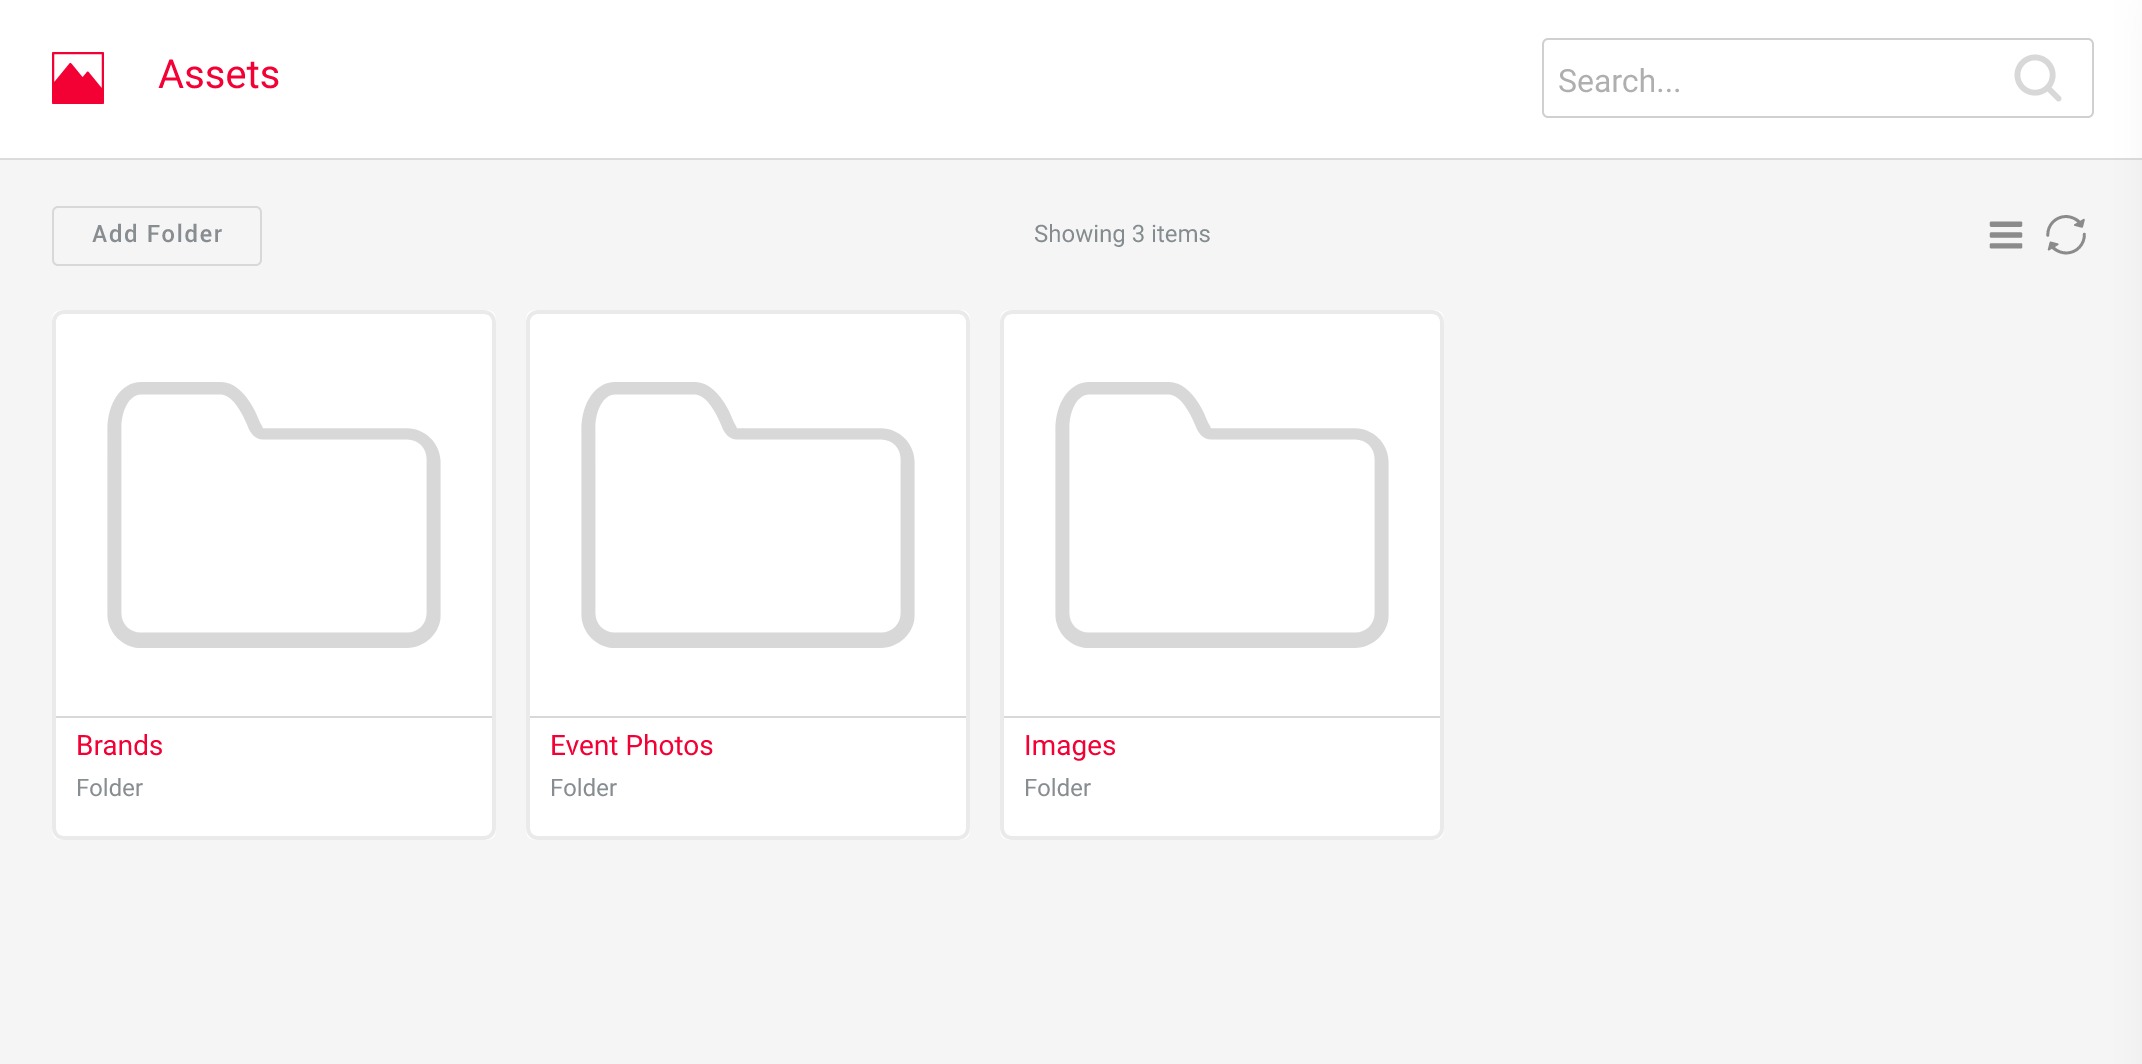2142x1064 pixels.
Task: Open the Assets title link
Action: tap(219, 75)
